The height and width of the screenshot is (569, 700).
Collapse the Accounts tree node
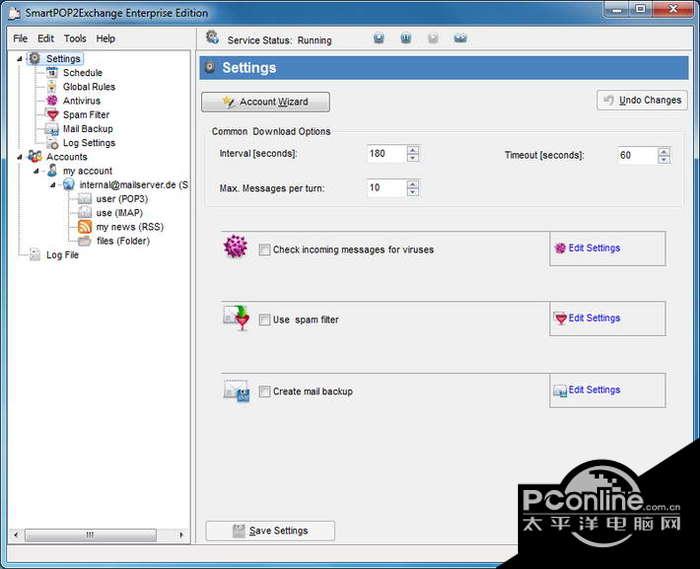(x=20, y=157)
